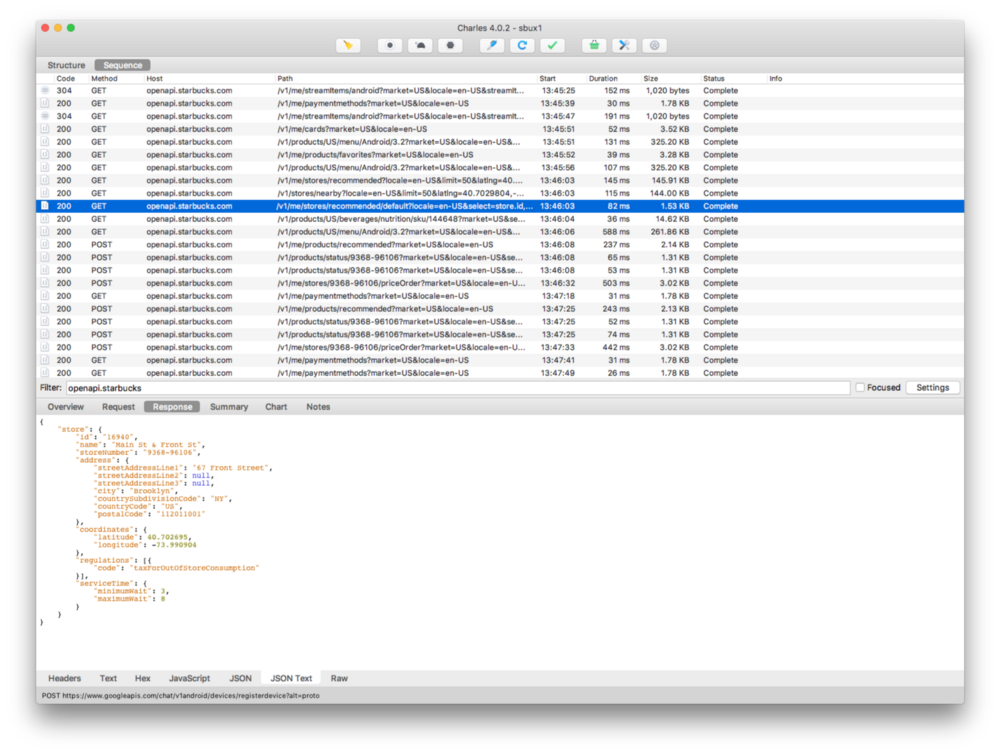Open filter Settings button
The height and width of the screenshot is (755, 1000).
[932, 388]
